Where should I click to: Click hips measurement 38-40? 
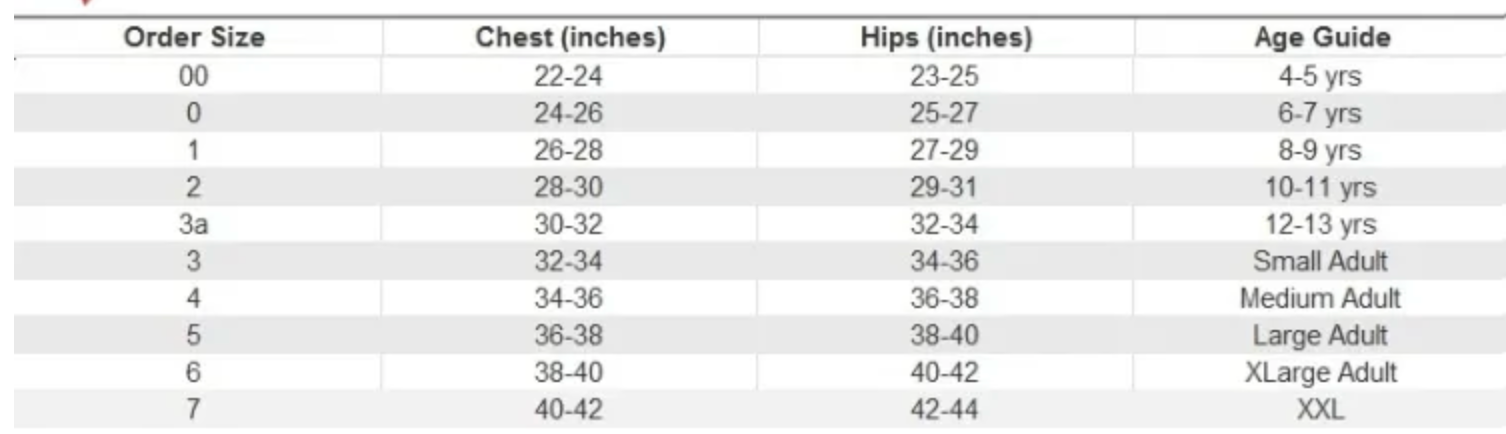(x=945, y=335)
